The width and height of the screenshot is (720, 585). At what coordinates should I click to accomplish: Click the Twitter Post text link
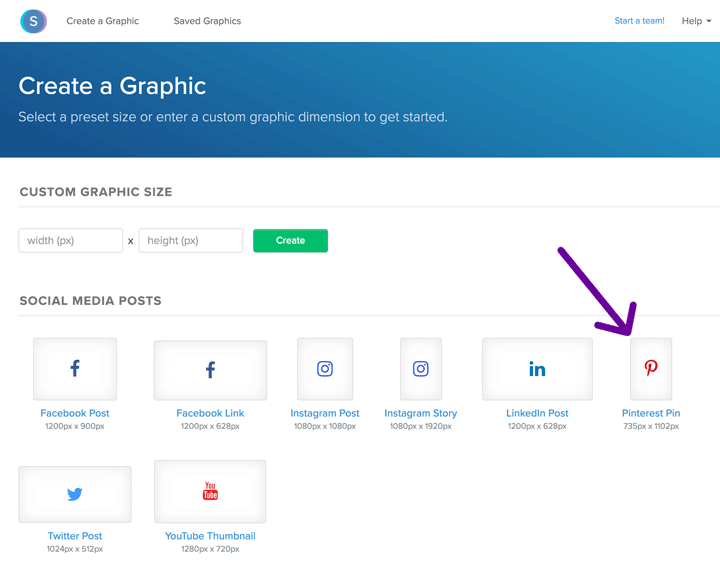[x=75, y=536]
